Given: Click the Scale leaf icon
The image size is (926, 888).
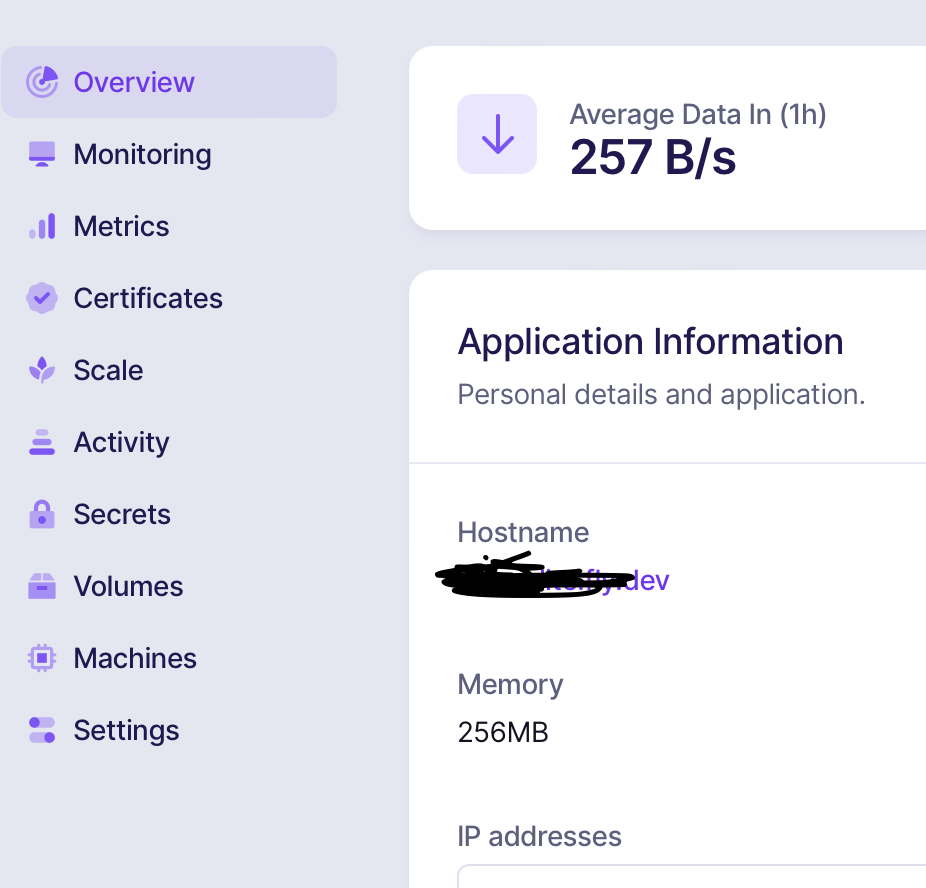Looking at the screenshot, I should pos(42,370).
